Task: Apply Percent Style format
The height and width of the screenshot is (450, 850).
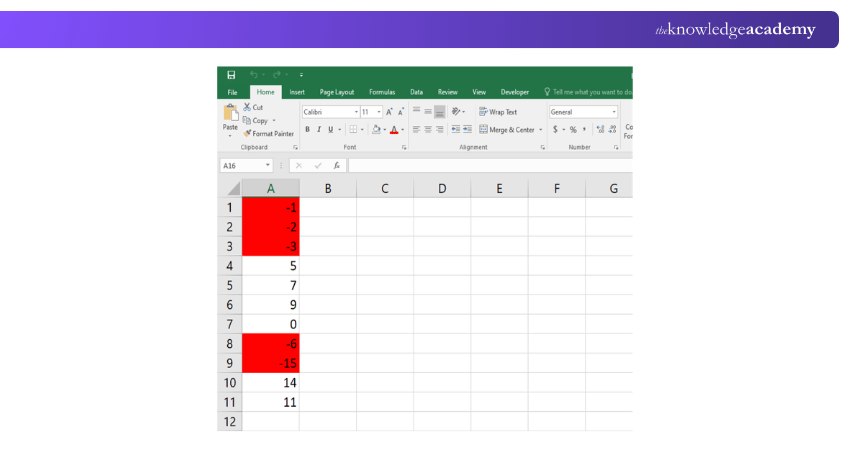Action: (573, 130)
